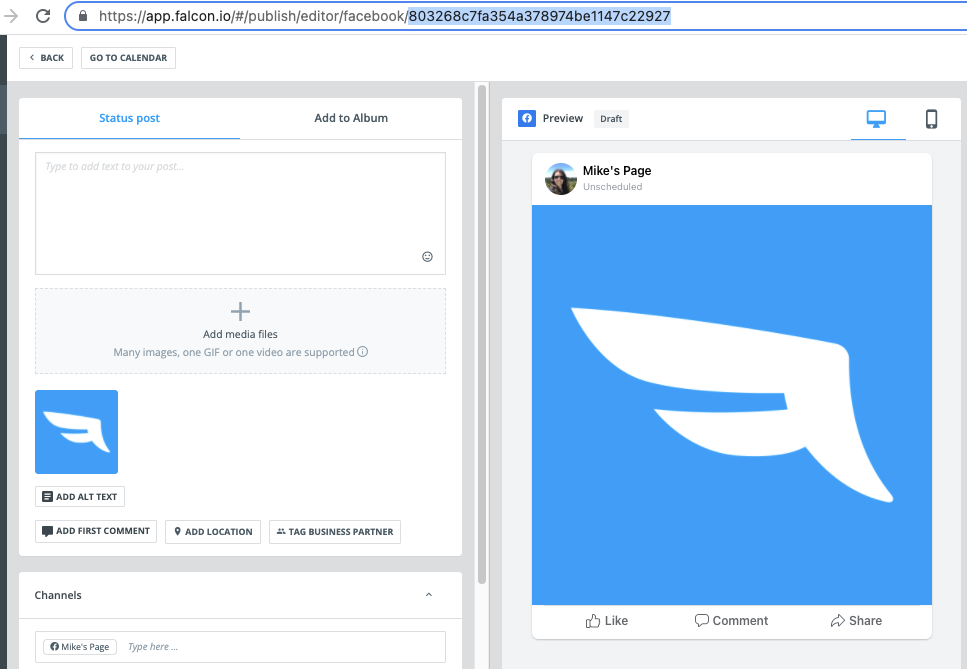
Task: Click the browser forward arrow
Action: pos(10,15)
